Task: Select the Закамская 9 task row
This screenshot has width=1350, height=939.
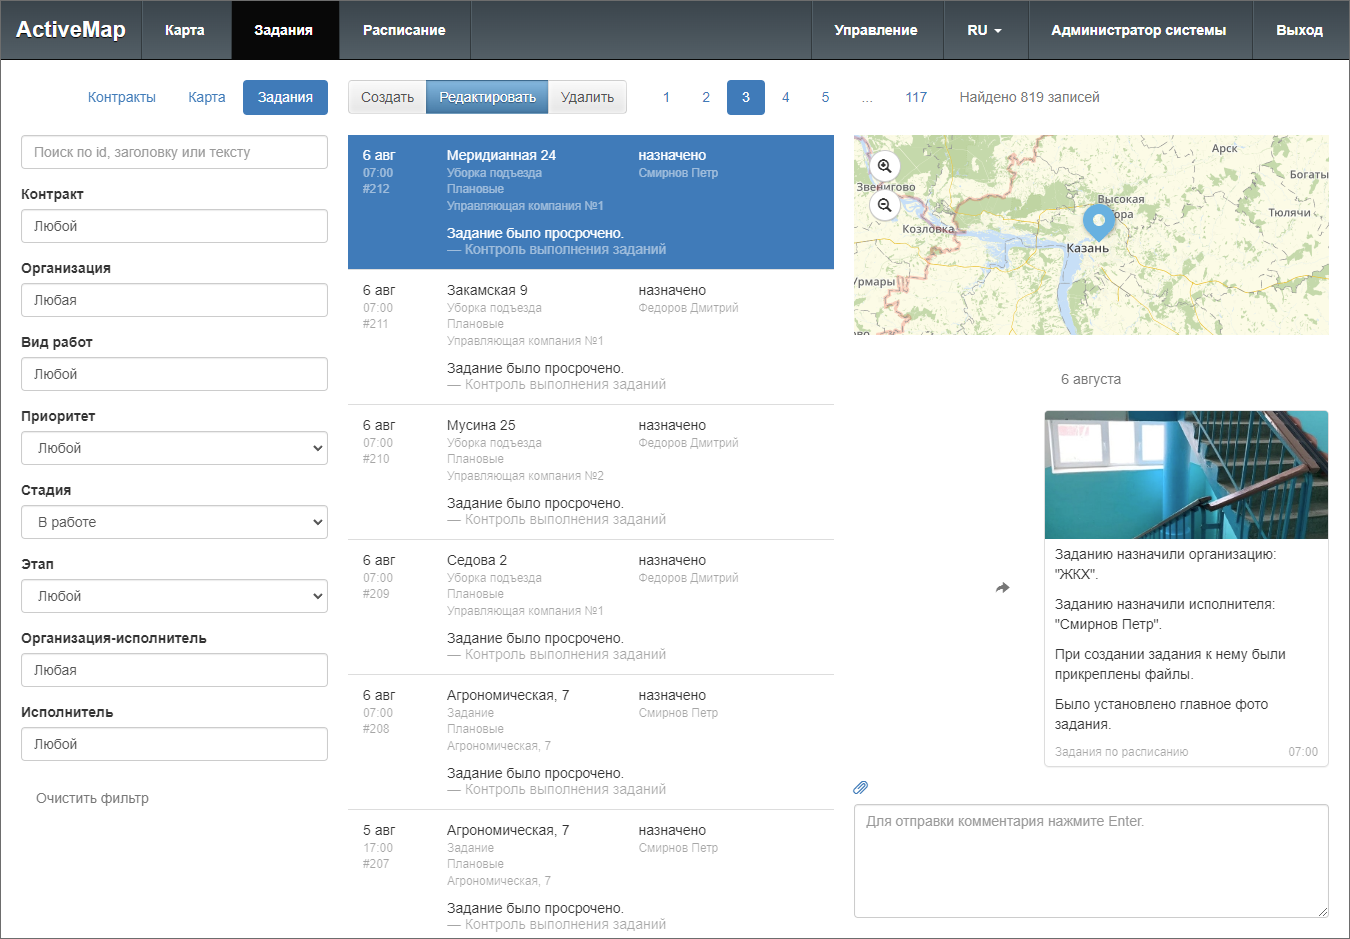Action: click(x=590, y=337)
